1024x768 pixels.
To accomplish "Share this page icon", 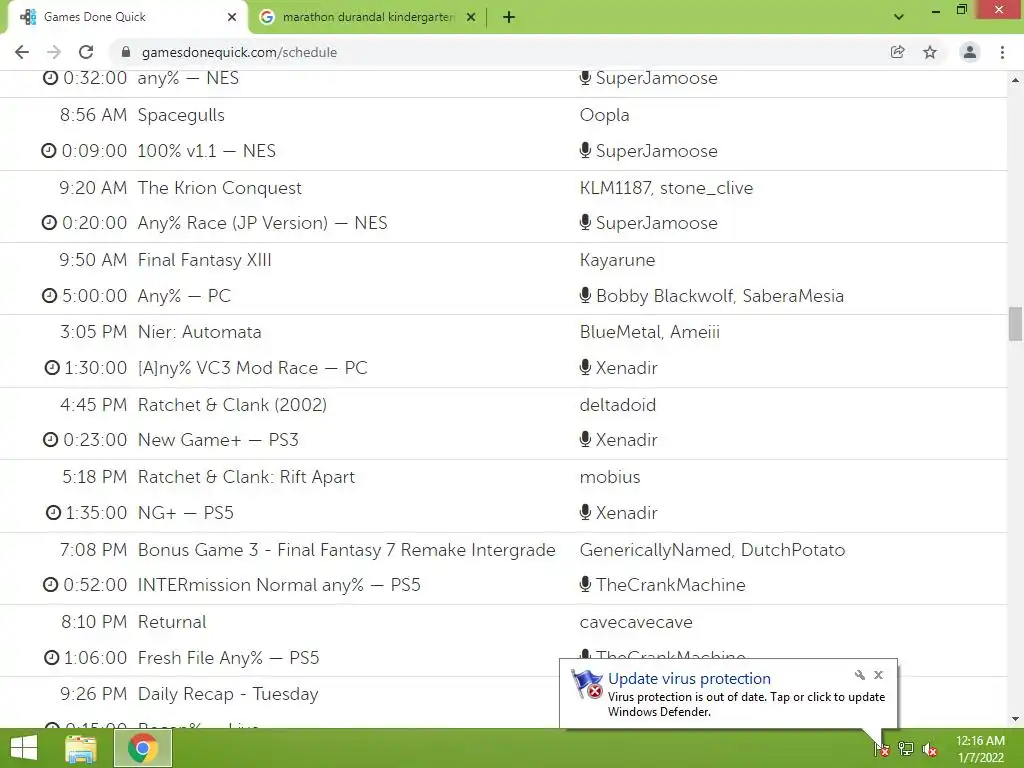I will tap(898, 52).
